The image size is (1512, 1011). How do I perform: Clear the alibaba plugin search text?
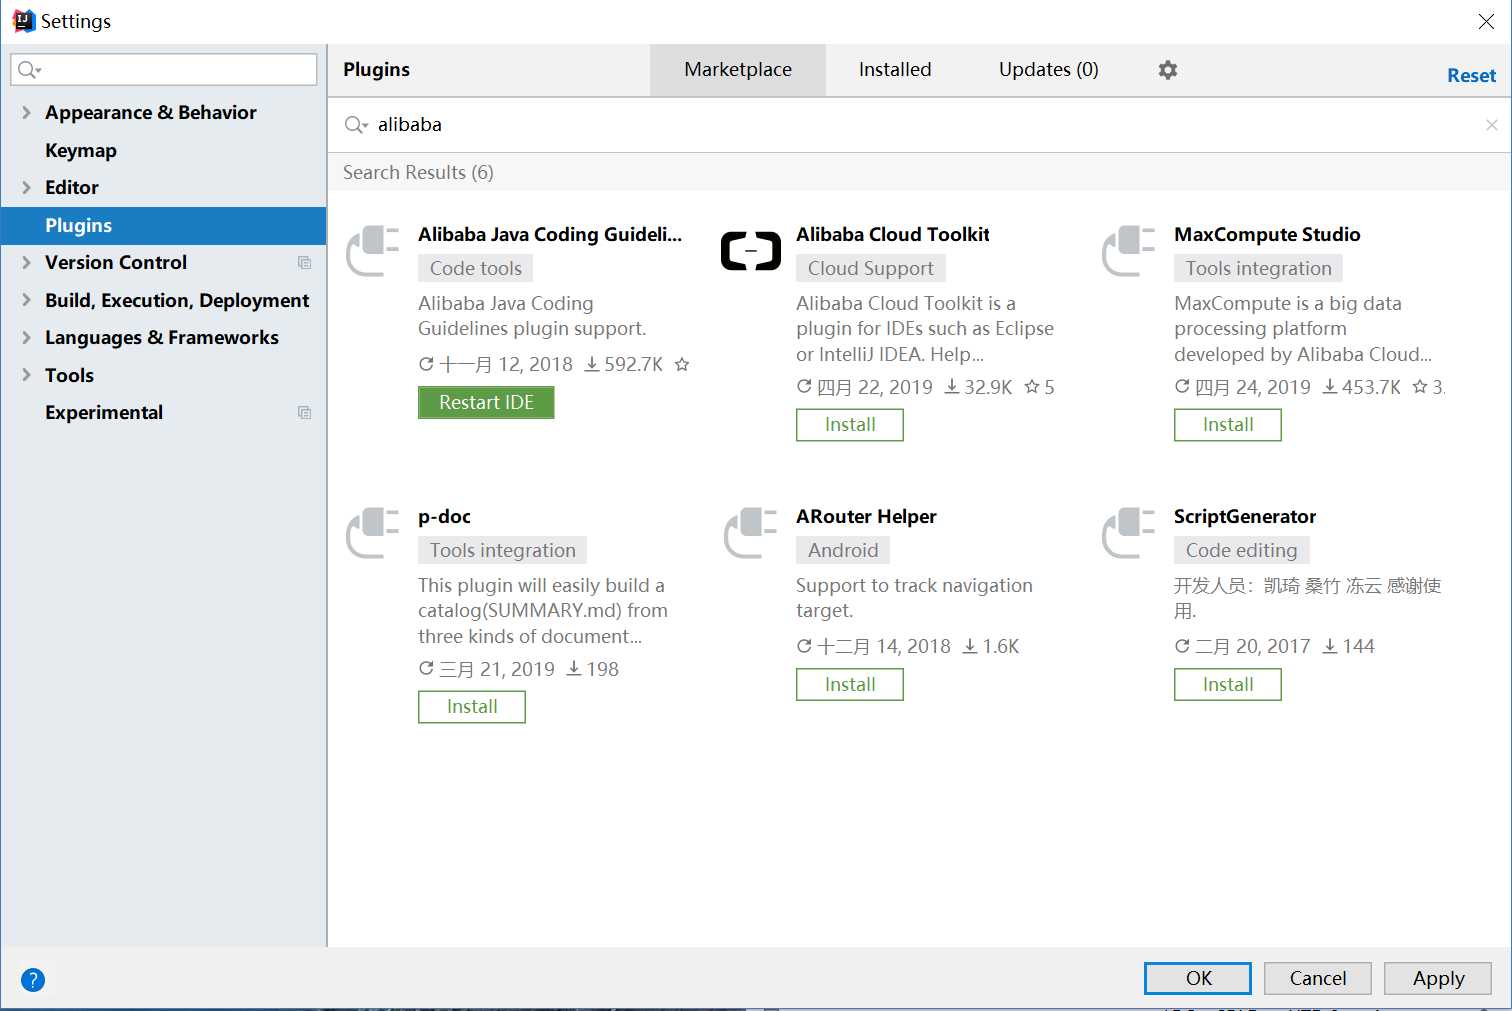pyautogui.click(x=1491, y=125)
